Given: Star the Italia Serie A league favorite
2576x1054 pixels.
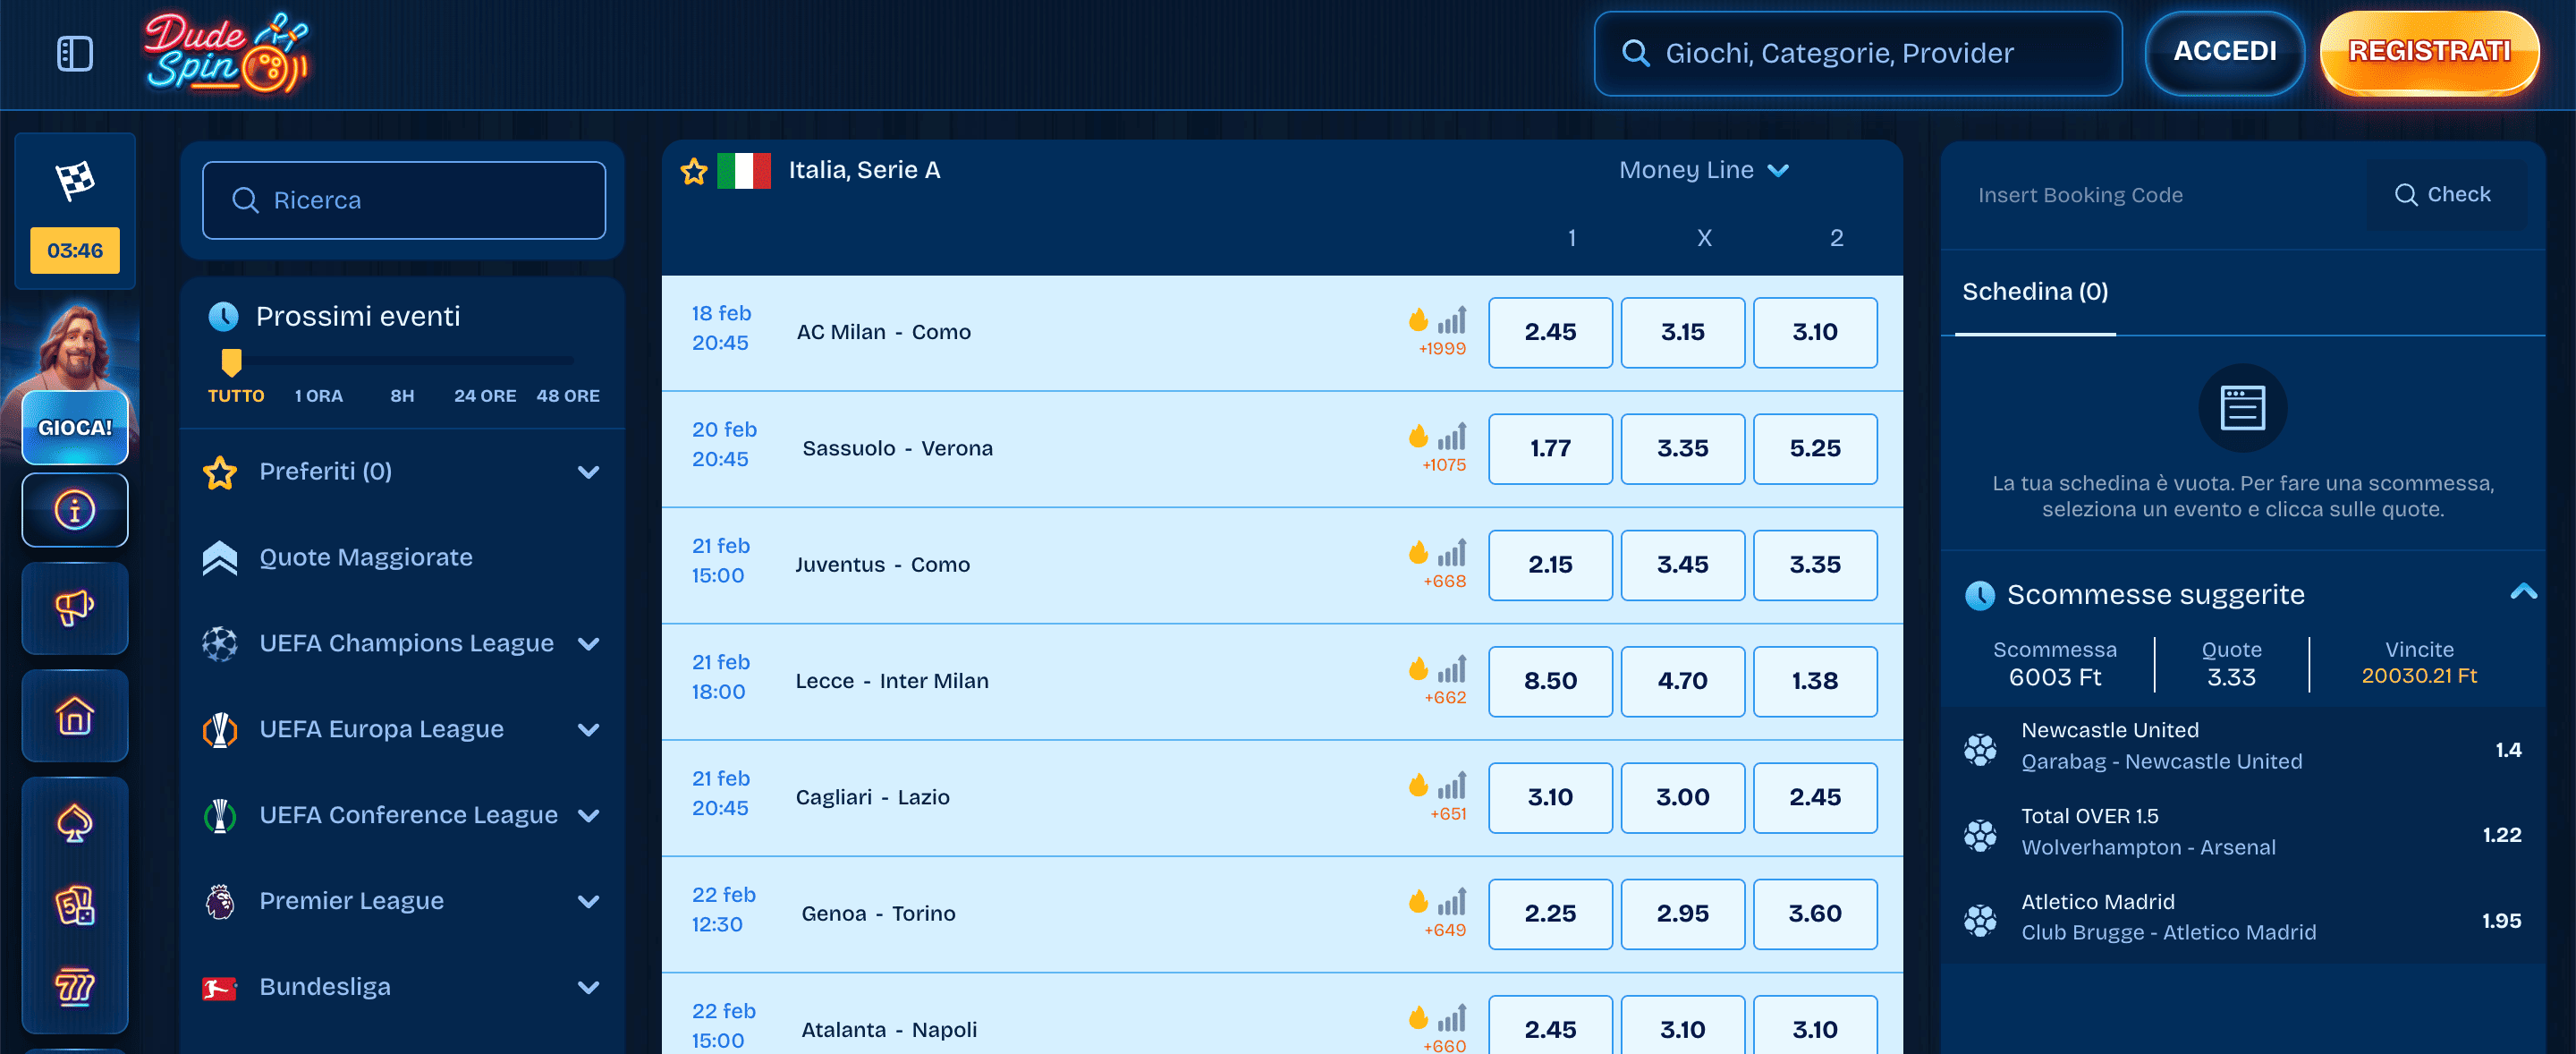Looking at the screenshot, I should (x=692, y=171).
